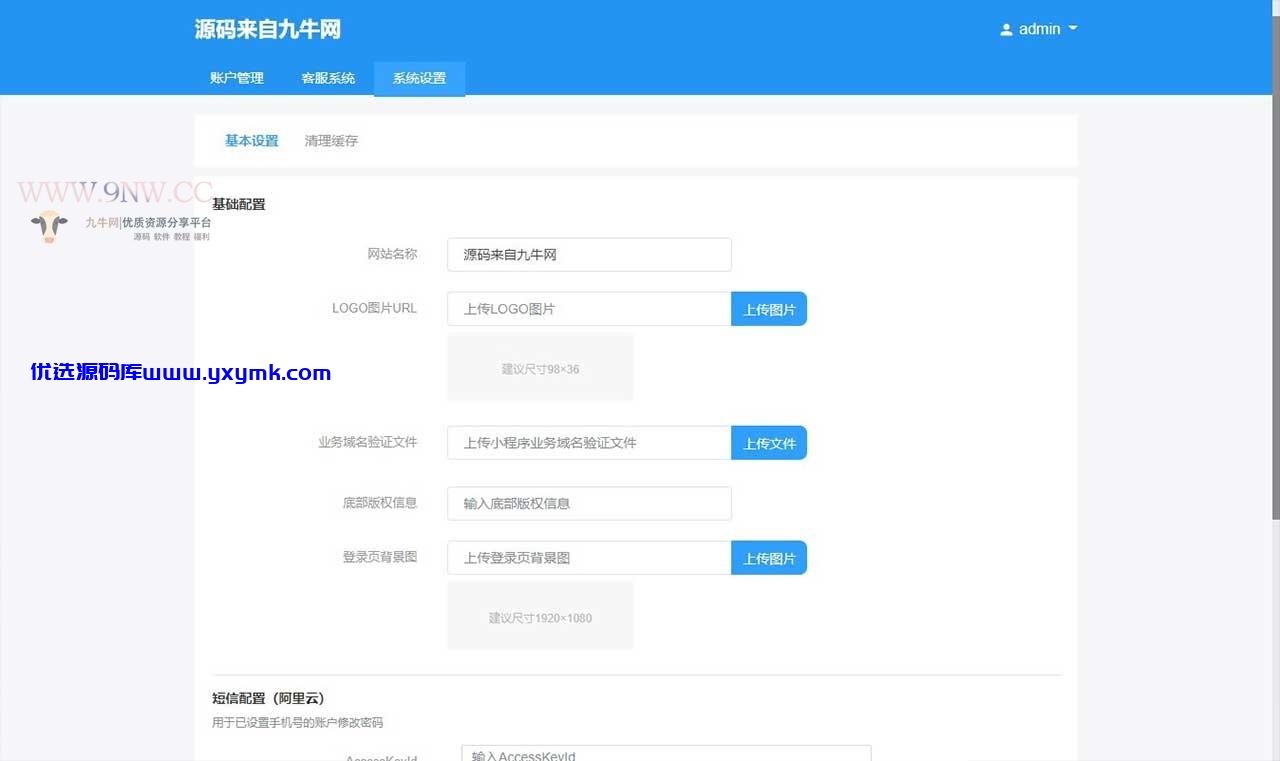
Task: Click the admin user avatar icon
Action: (1006, 30)
